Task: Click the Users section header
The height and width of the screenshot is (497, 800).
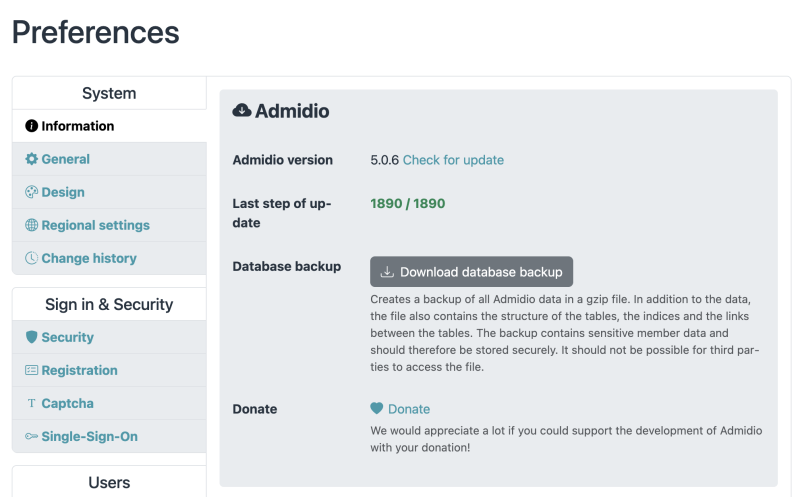Action: tap(109, 482)
